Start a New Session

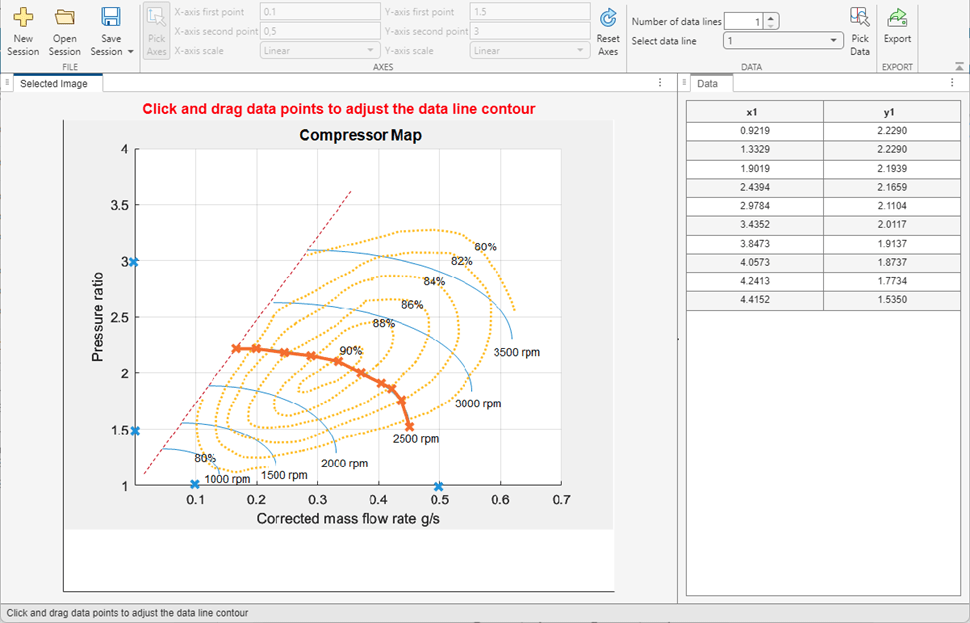23,30
